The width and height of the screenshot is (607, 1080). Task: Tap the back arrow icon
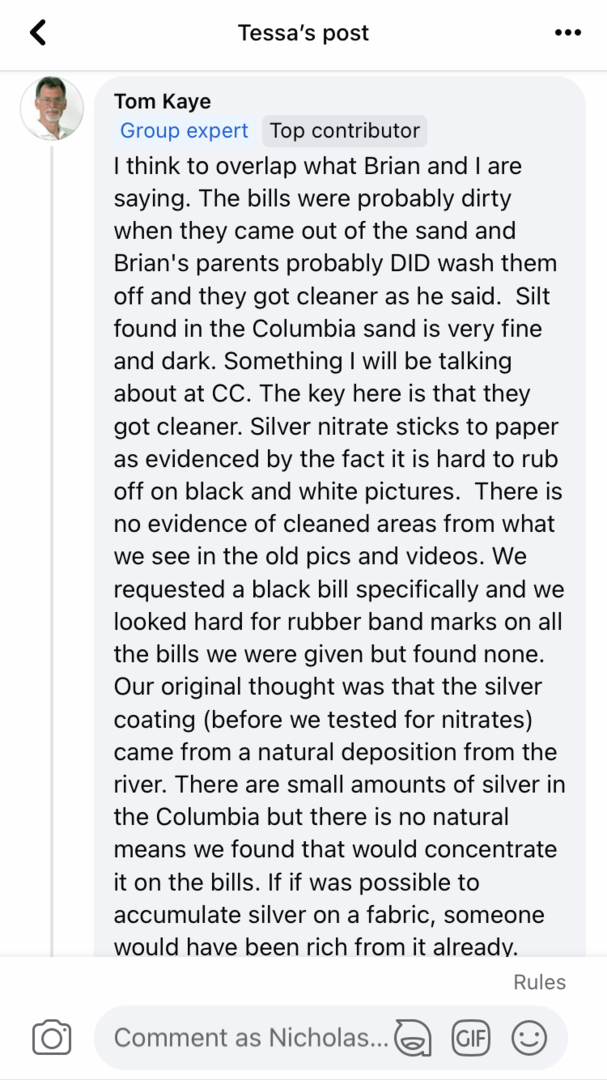[38, 32]
